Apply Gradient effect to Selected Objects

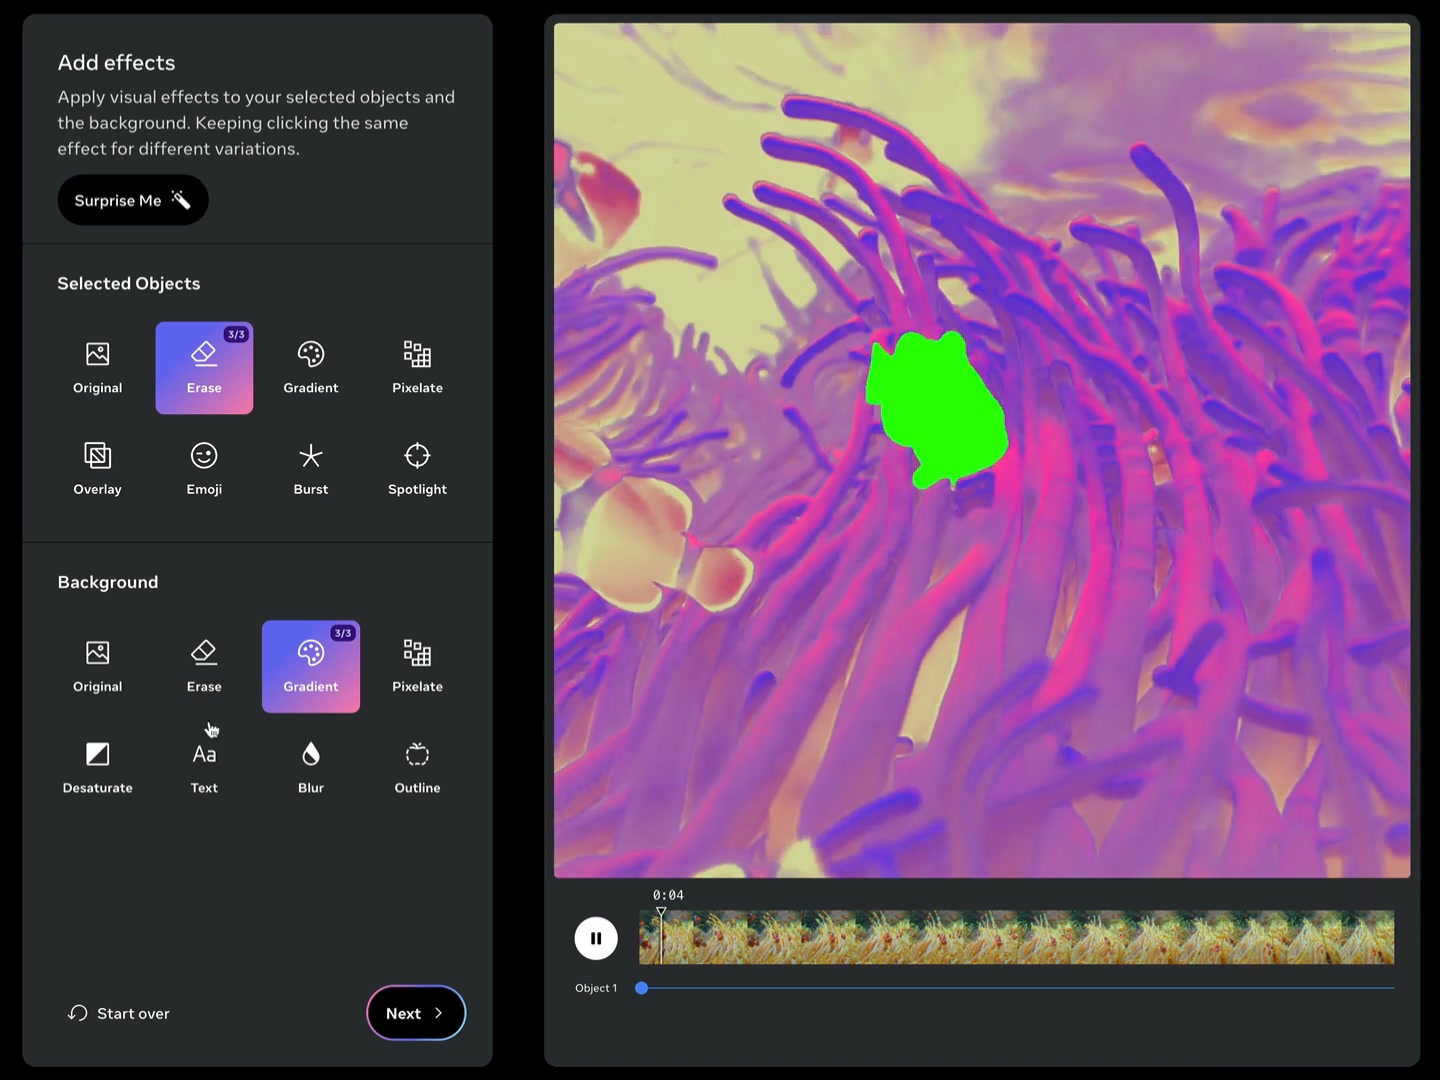311,368
